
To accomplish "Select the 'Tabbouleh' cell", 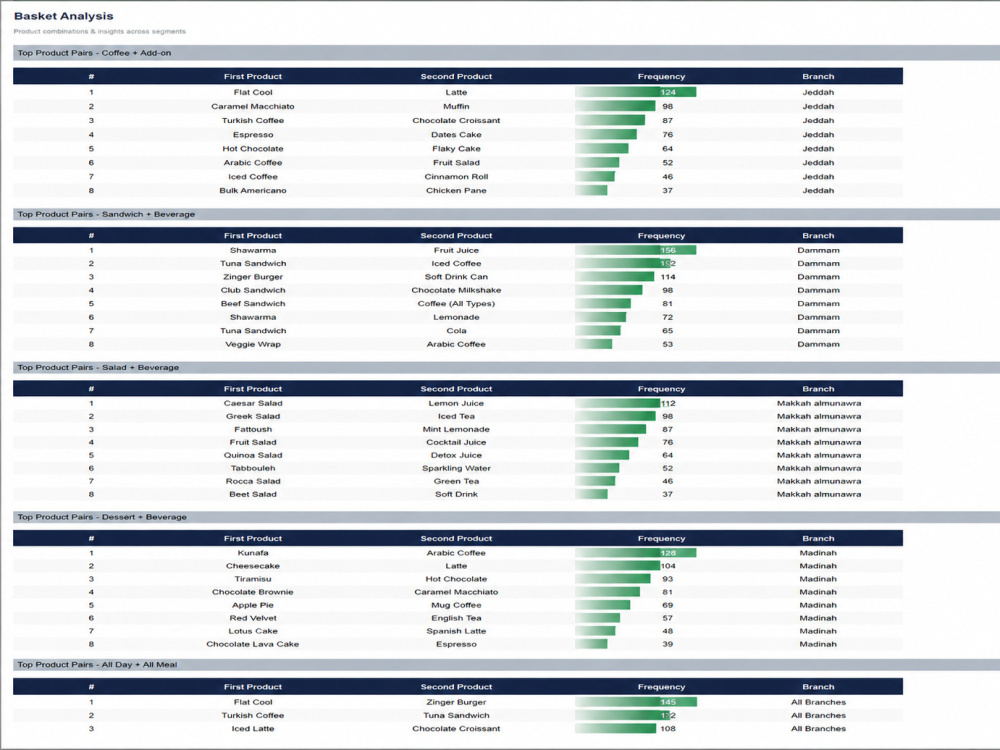I will pos(253,469).
